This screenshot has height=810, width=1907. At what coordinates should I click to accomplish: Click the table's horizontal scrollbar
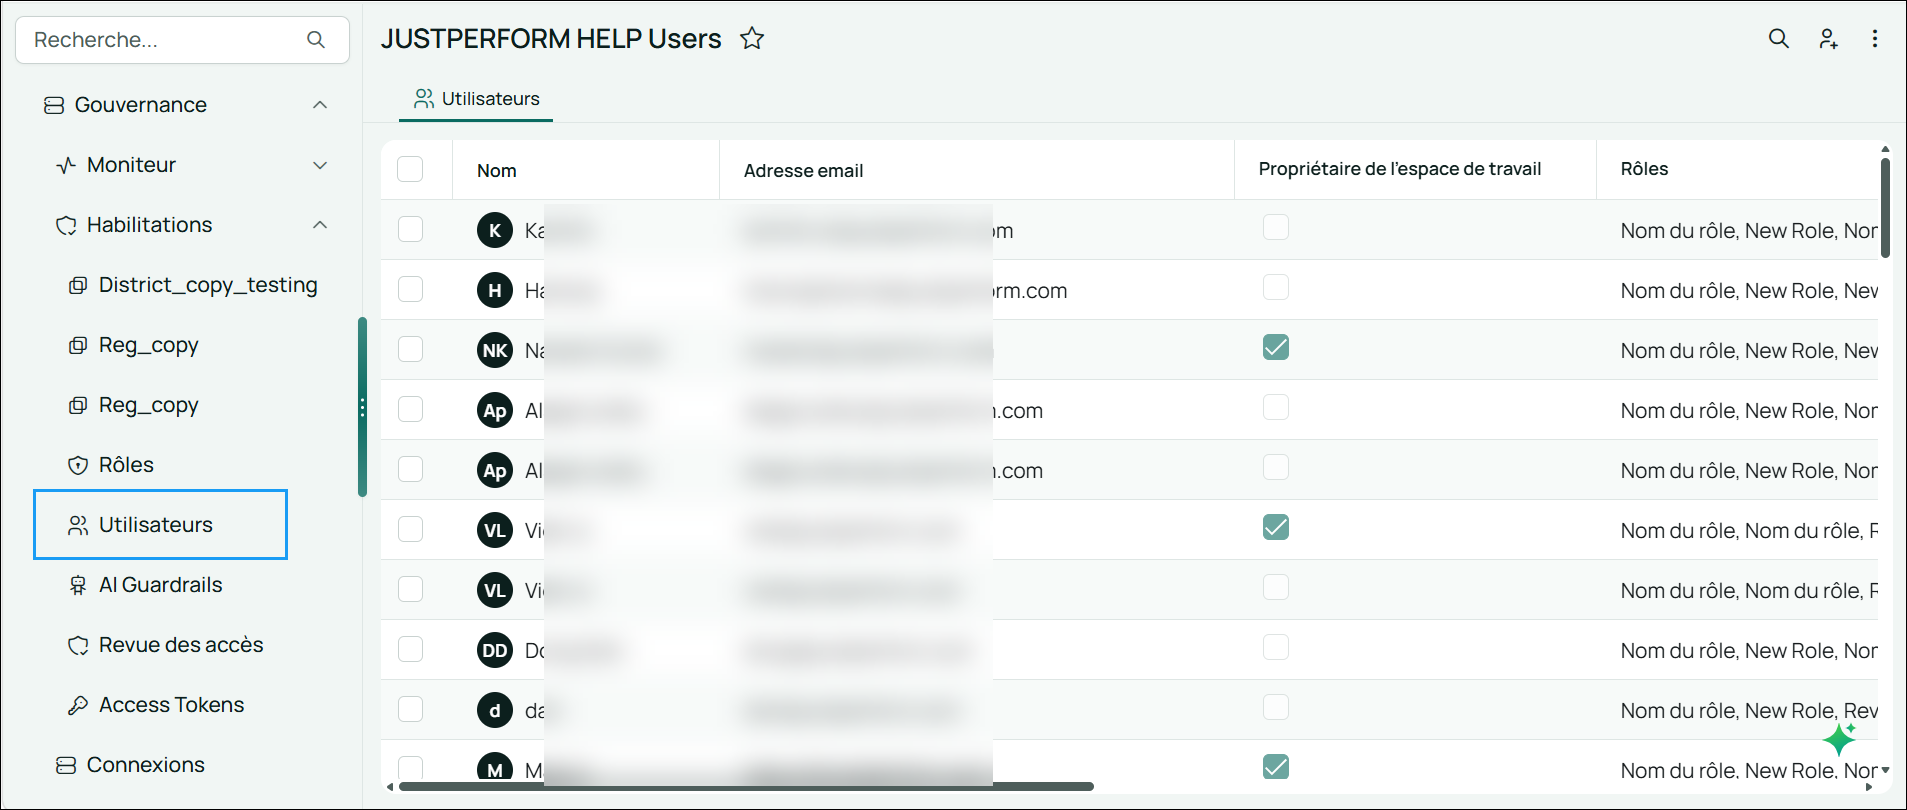pyautogui.click(x=746, y=787)
